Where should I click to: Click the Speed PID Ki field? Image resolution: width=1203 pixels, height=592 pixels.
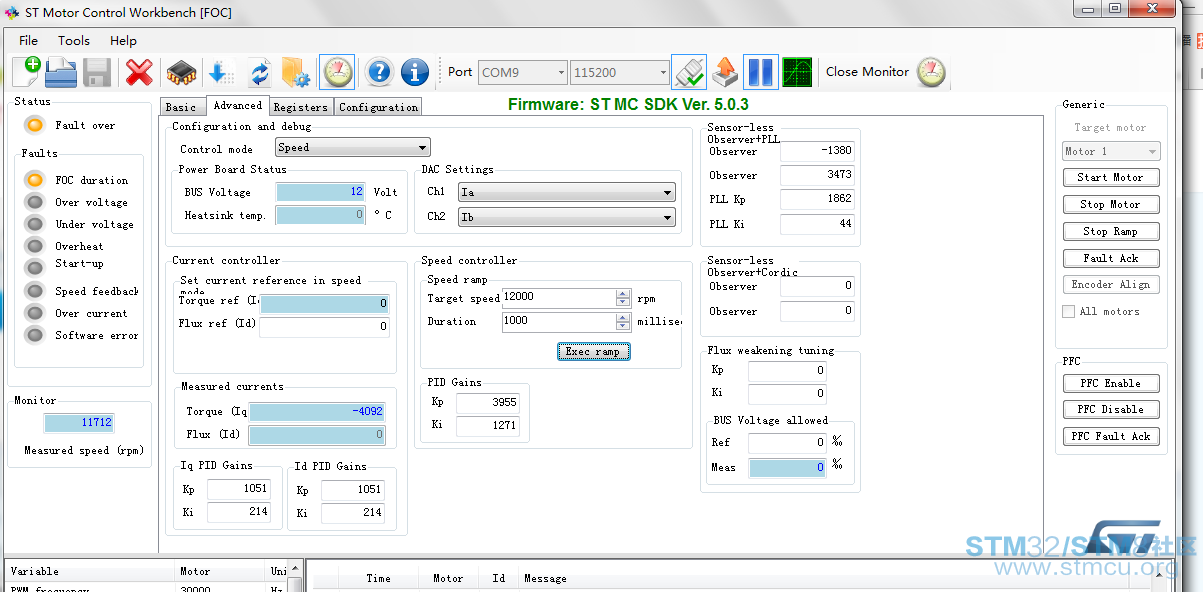487,426
